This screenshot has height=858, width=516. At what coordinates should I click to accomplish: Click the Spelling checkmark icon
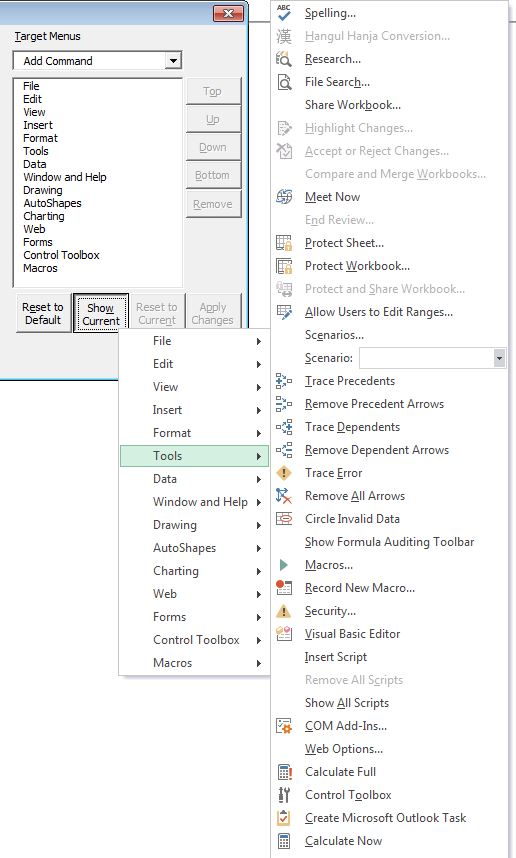tap(284, 13)
